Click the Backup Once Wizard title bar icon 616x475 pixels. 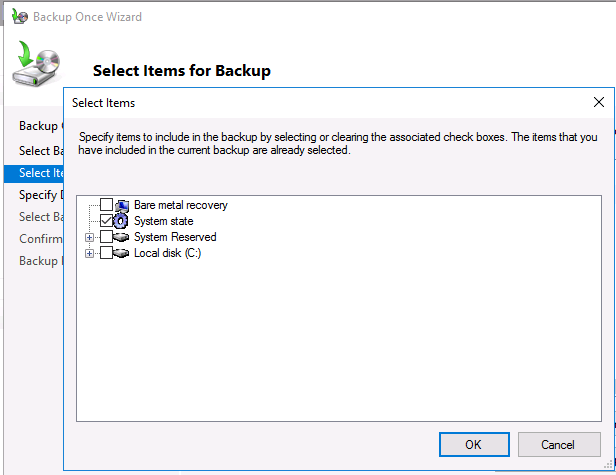pos(17,17)
